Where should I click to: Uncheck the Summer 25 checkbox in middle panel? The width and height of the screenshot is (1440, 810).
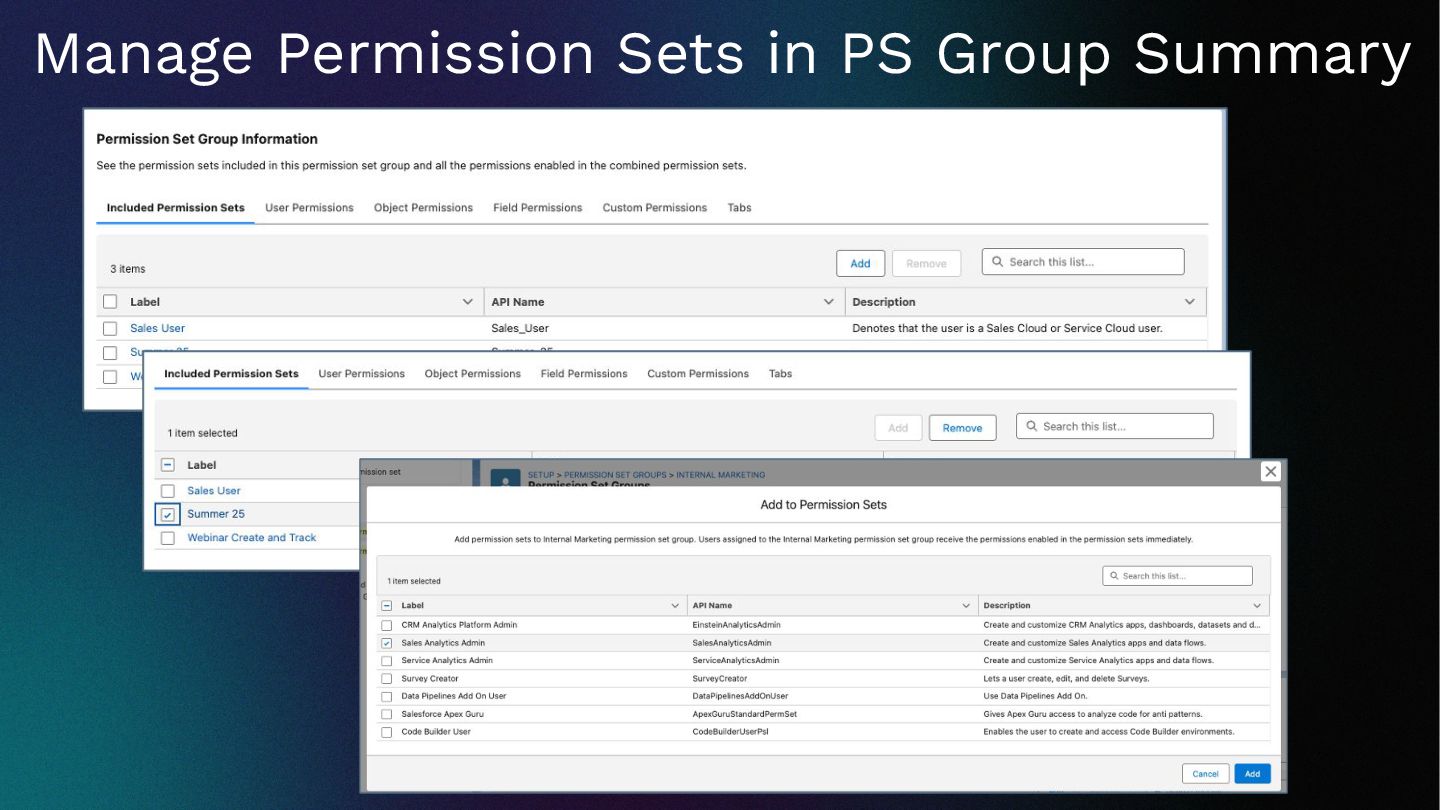point(167,514)
